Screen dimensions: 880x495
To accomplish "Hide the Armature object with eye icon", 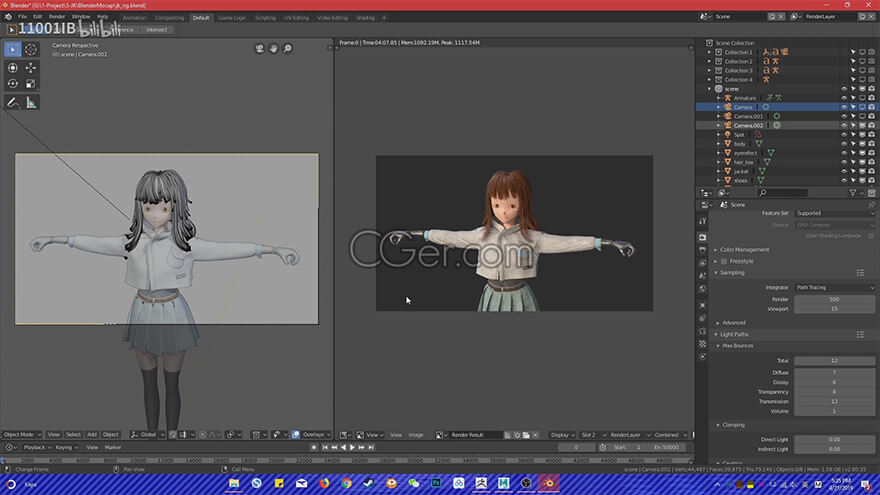I will coord(844,98).
